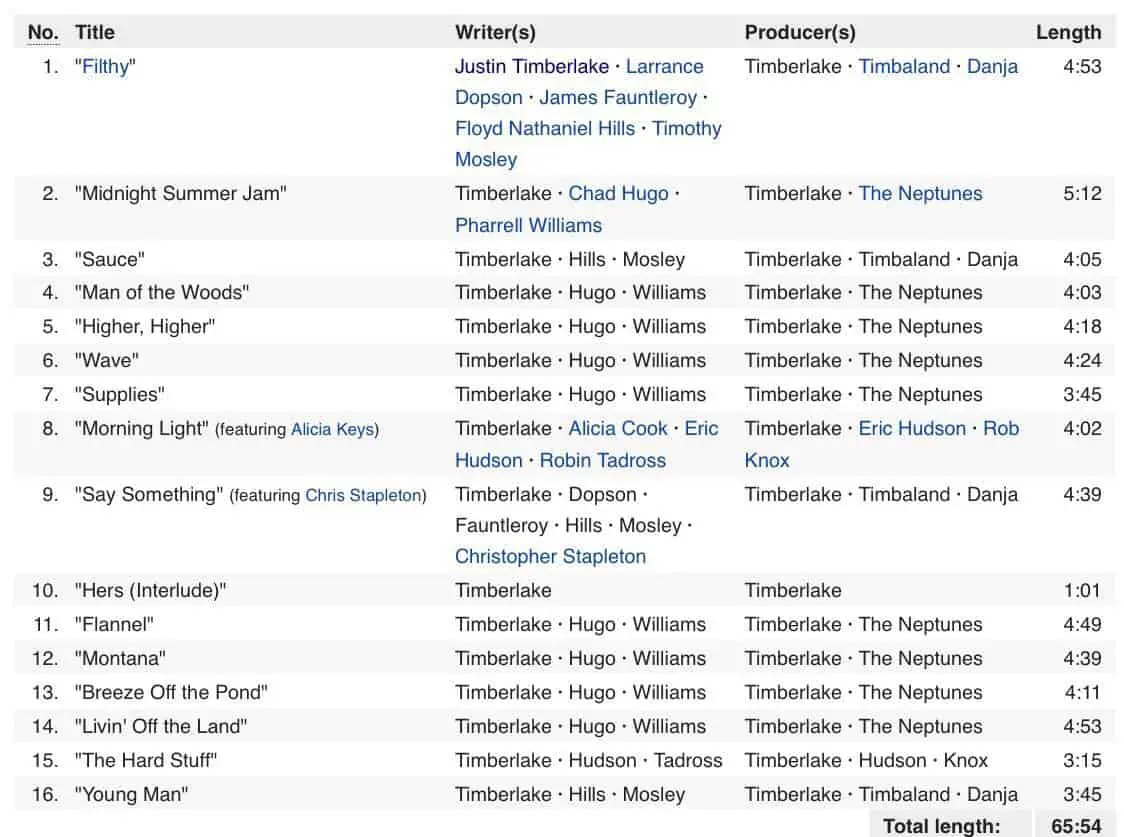Open Eric Hudson link in Producer(s) column
This screenshot has width=1124, height=837.
912,429
